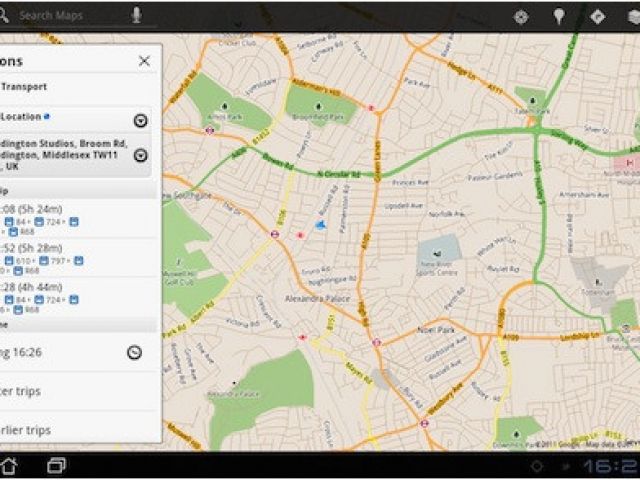The width and height of the screenshot is (640, 480).
Task: Select the hospital H icon
Action: tap(630, 163)
